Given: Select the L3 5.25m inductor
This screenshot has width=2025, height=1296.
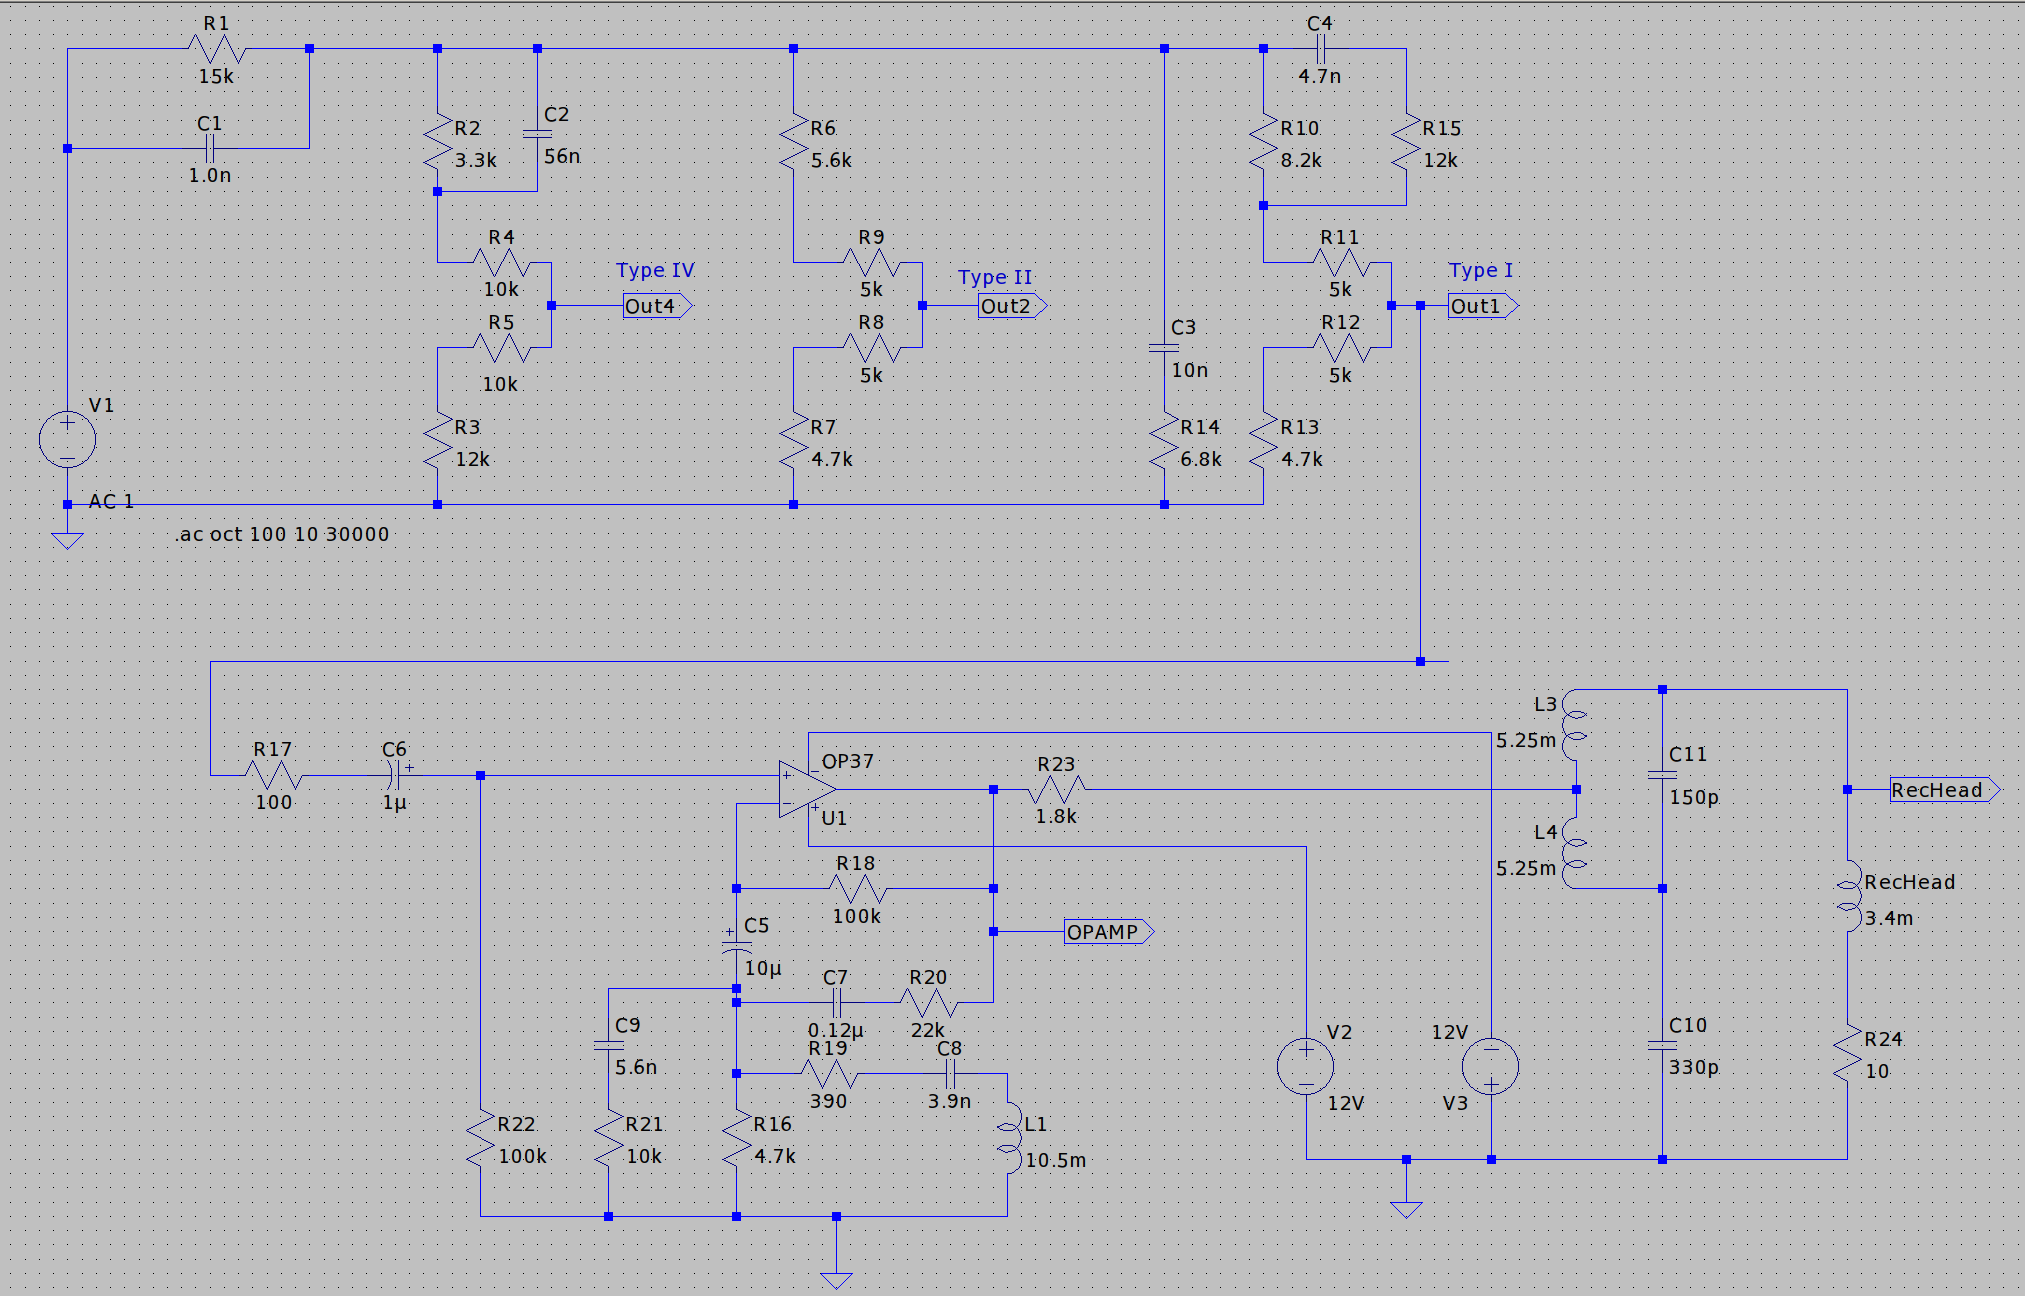Looking at the screenshot, I should (x=1574, y=727).
